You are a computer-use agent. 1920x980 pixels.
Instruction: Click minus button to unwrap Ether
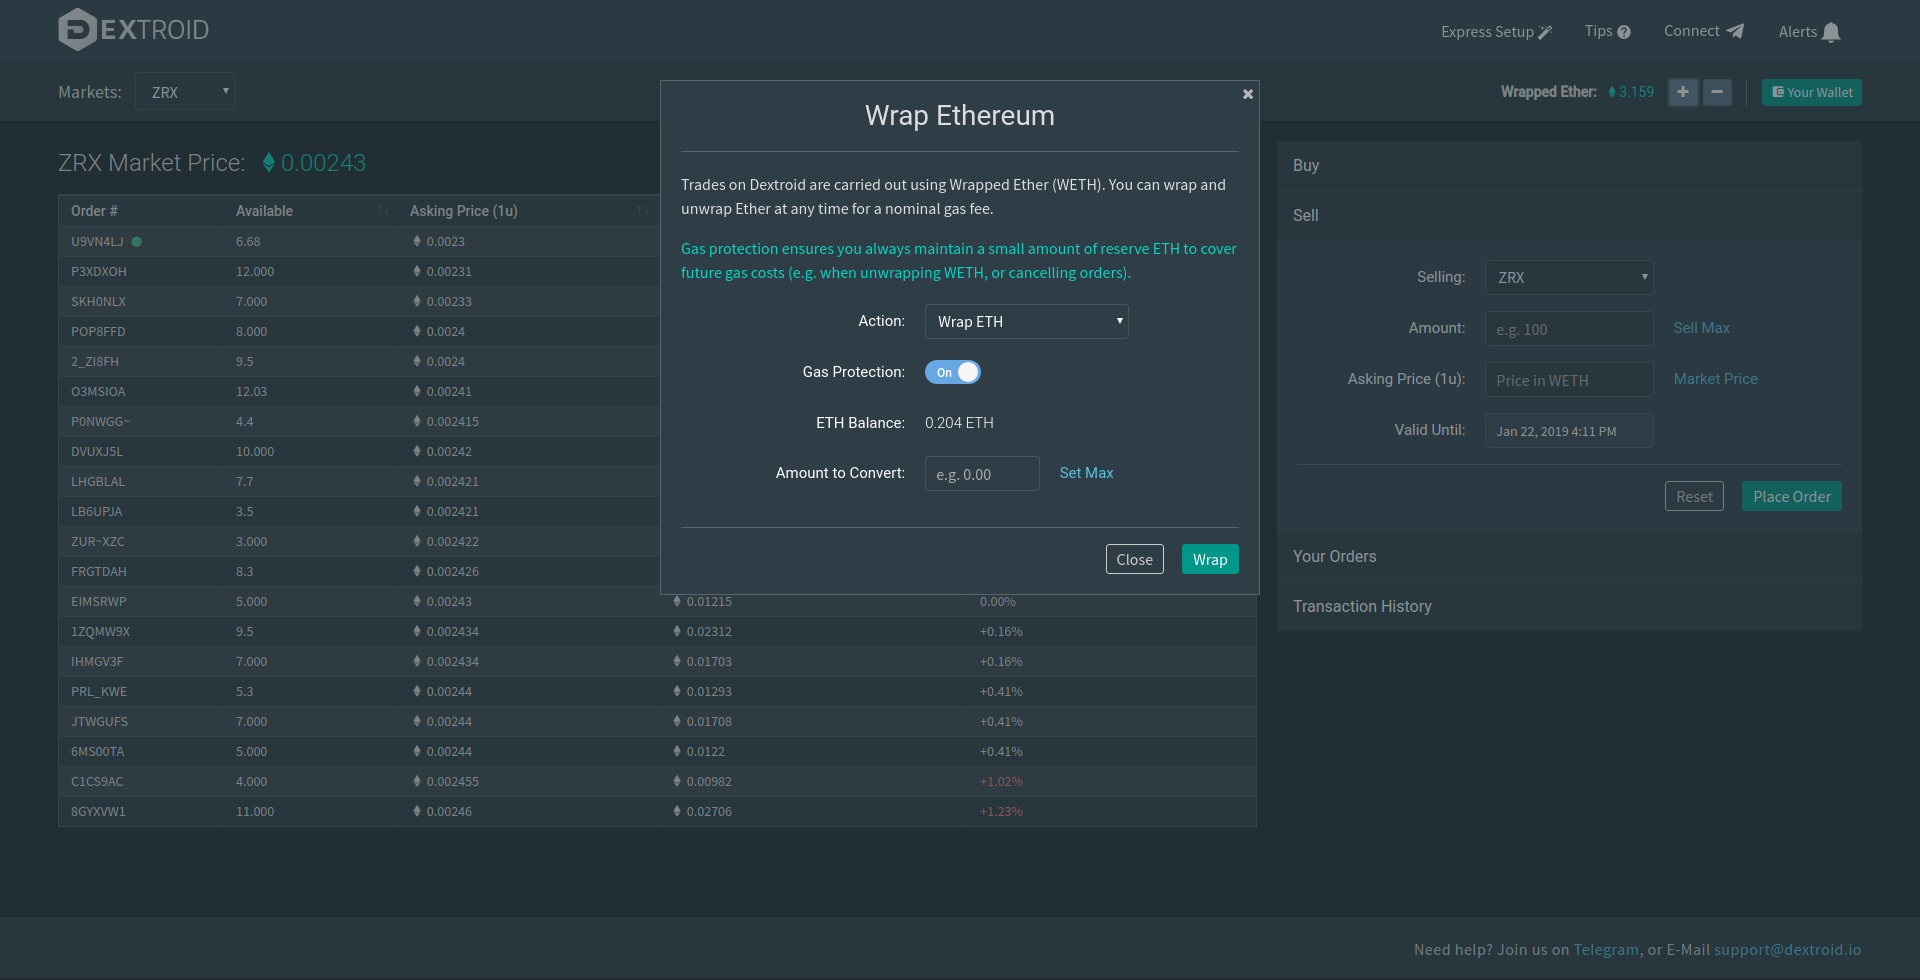point(1717,92)
